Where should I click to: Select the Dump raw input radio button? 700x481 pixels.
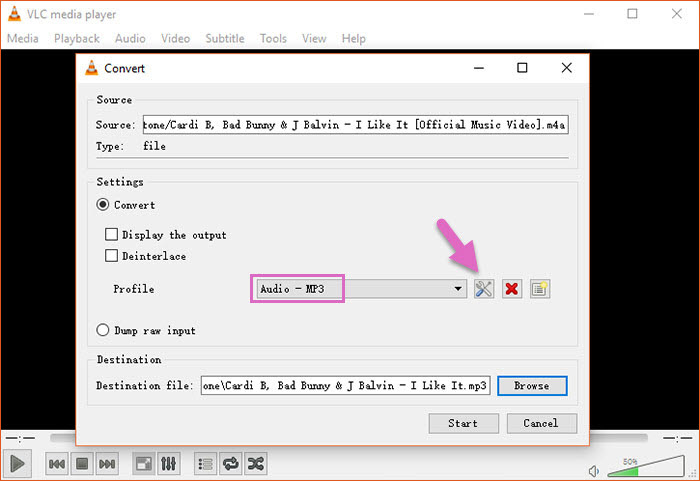pos(103,330)
